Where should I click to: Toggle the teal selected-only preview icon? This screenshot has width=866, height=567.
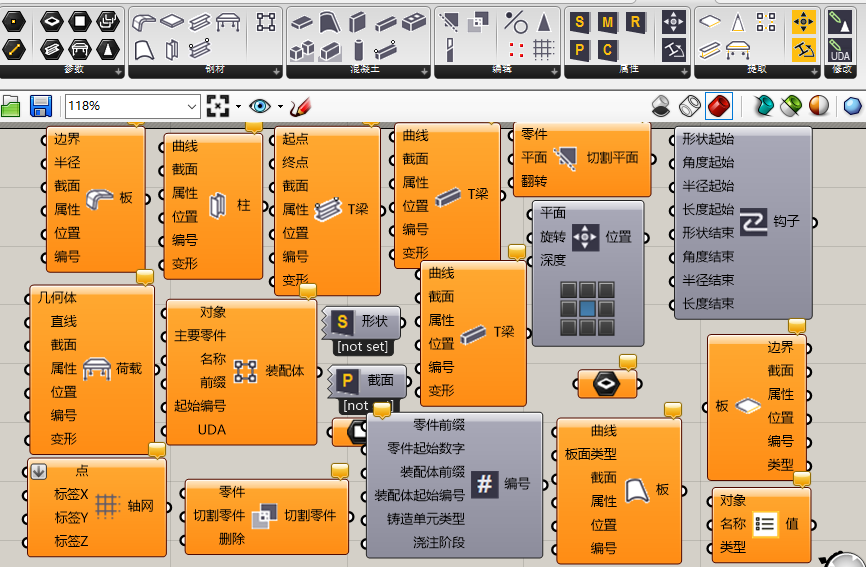pyautogui.click(x=764, y=105)
